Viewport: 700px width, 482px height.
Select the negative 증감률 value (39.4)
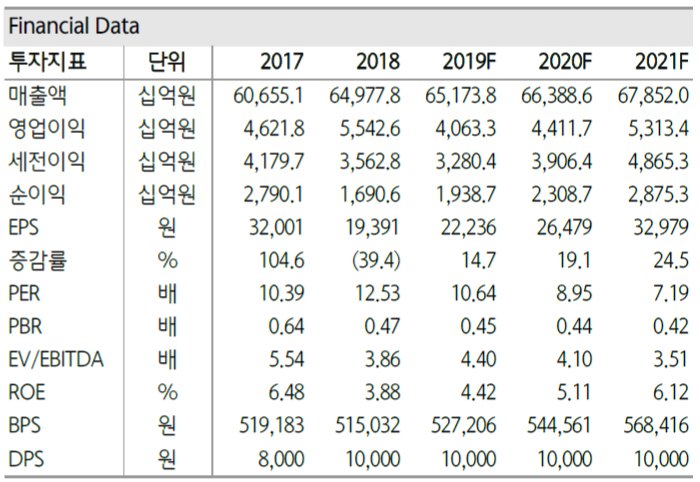point(375,260)
